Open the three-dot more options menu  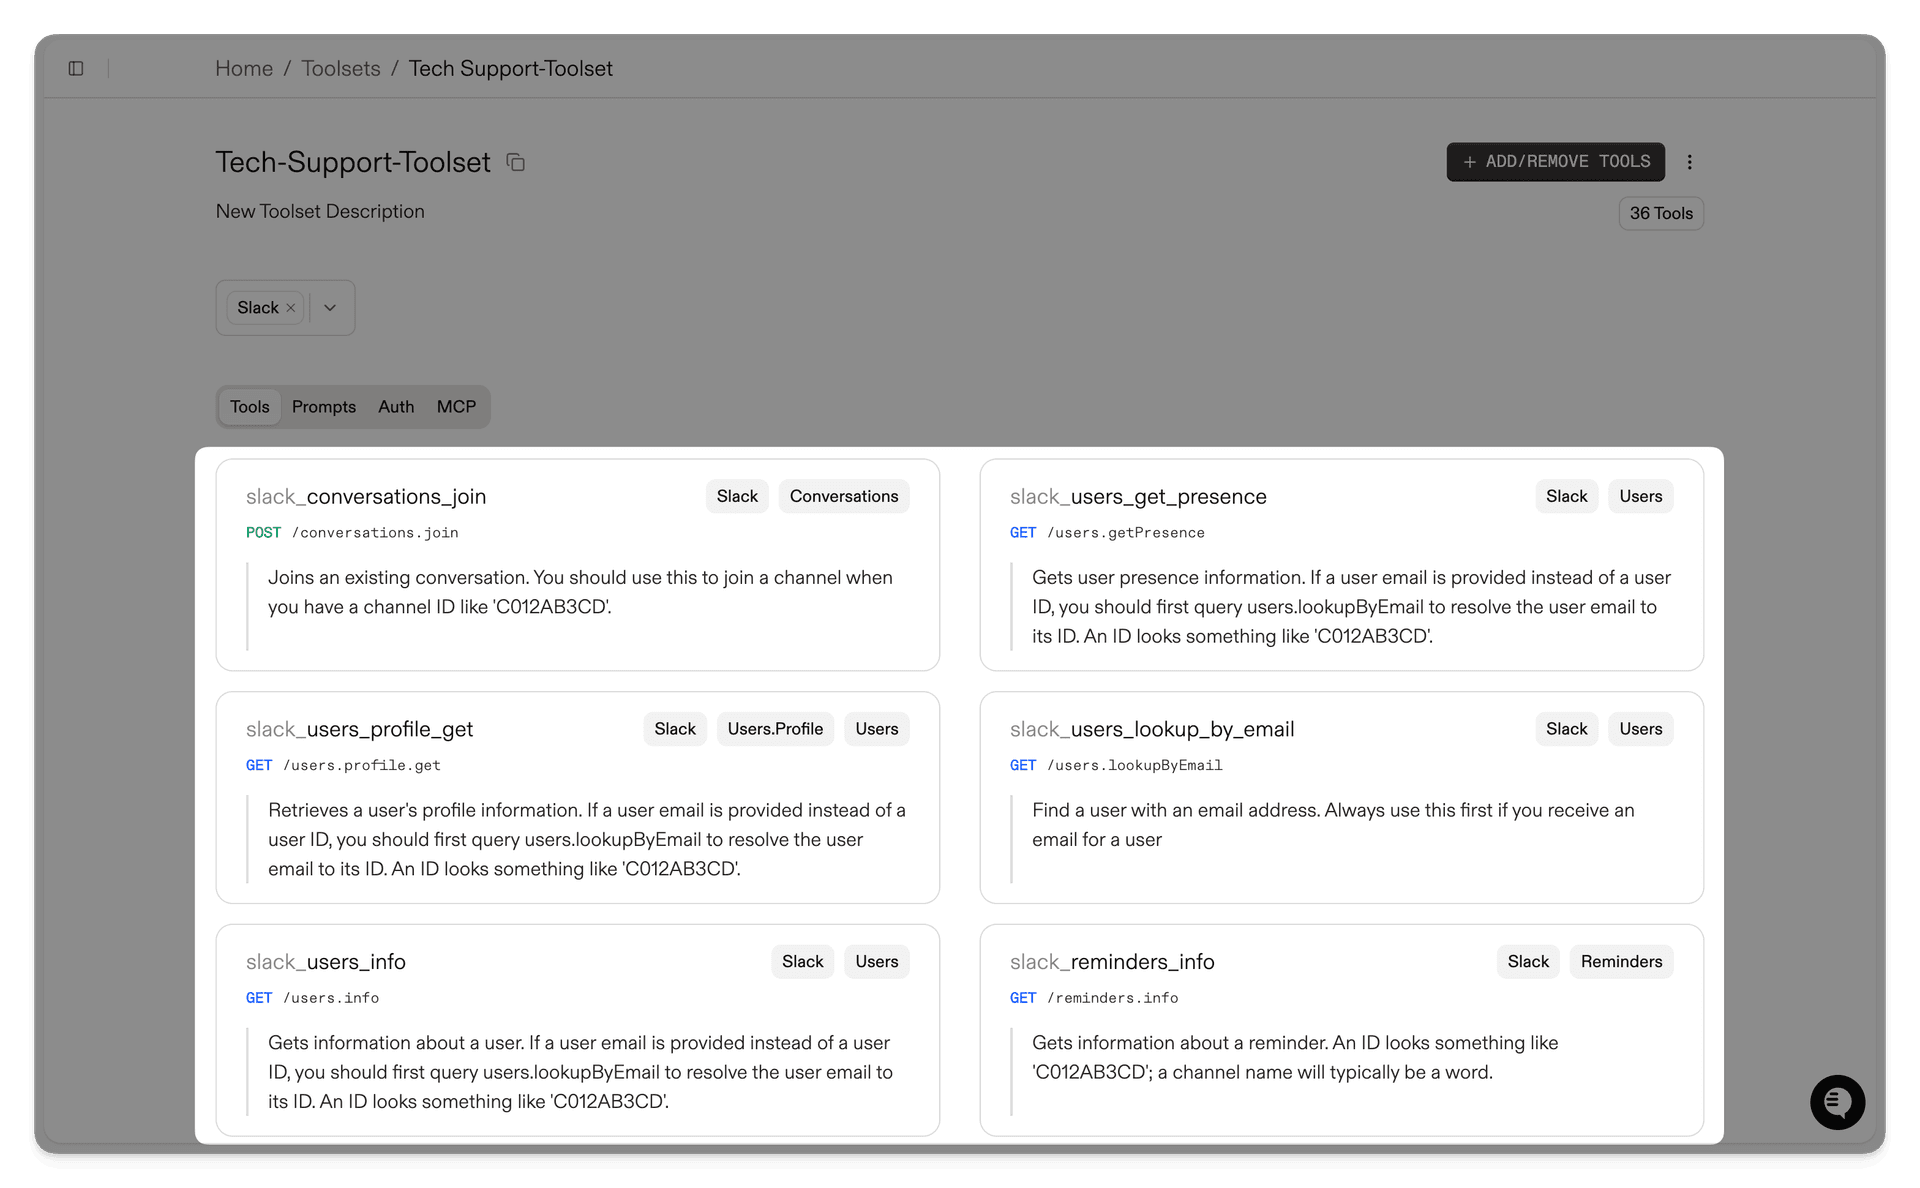pyautogui.click(x=1690, y=162)
